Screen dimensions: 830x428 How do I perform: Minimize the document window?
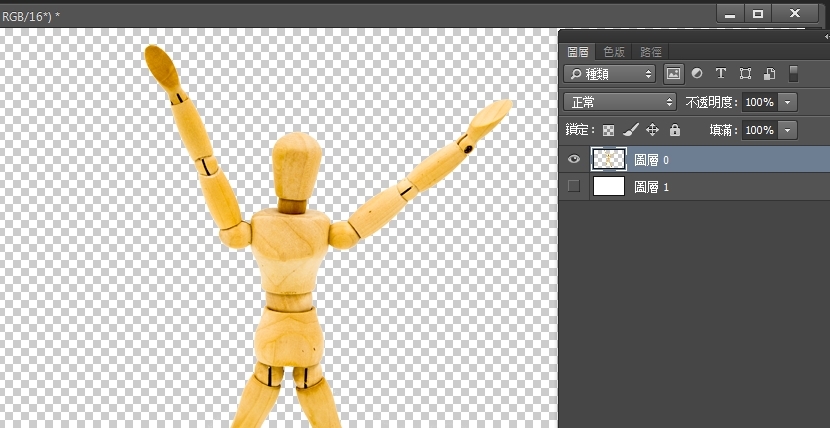[x=730, y=14]
